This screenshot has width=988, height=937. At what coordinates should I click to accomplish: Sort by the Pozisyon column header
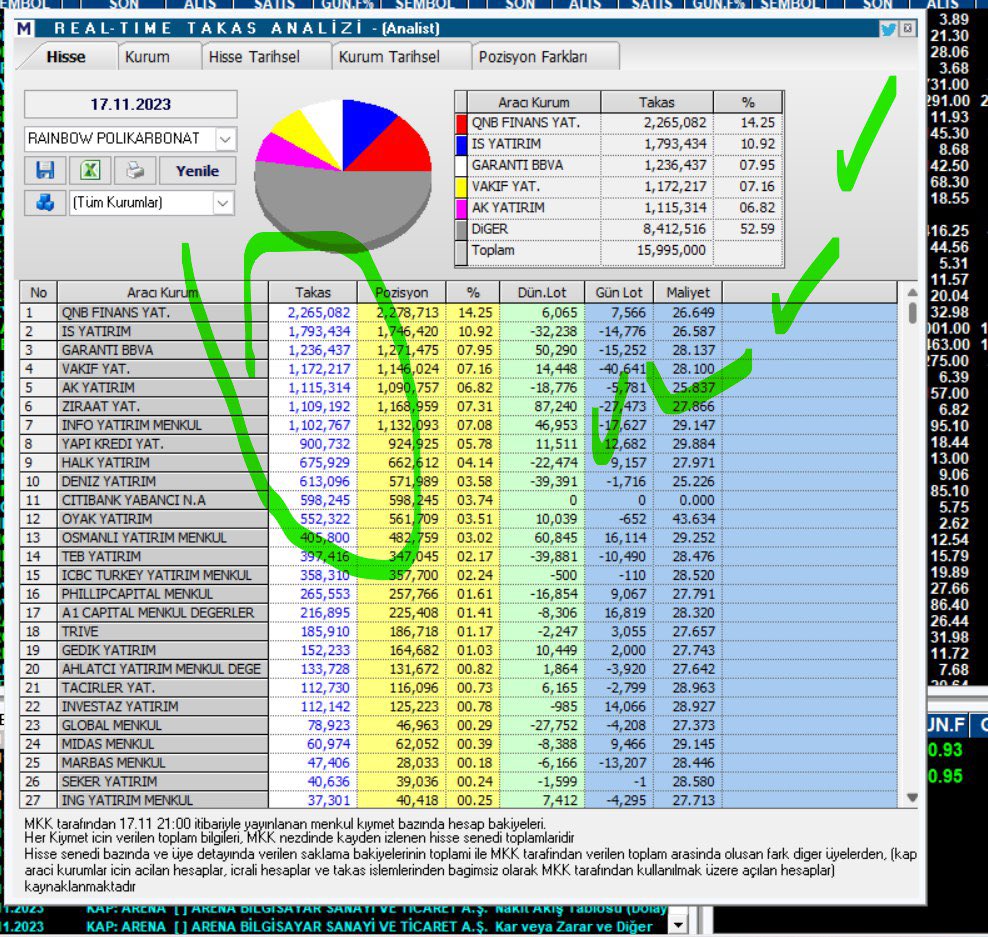(x=401, y=292)
